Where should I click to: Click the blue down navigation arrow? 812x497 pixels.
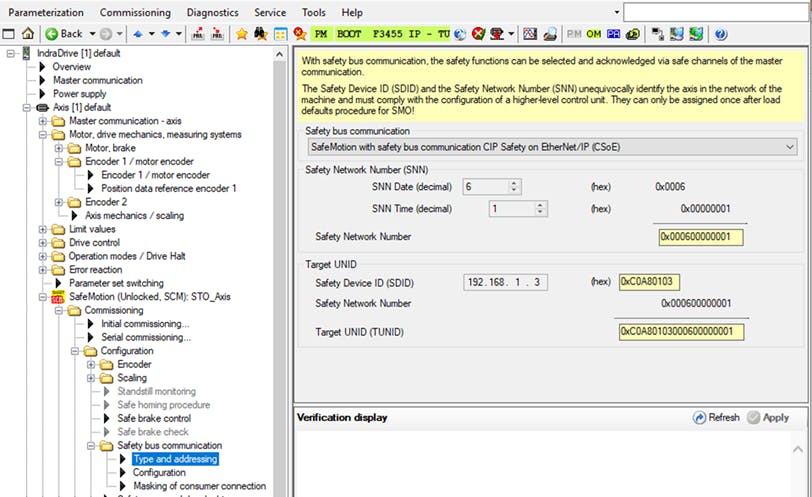click(165, 34)
